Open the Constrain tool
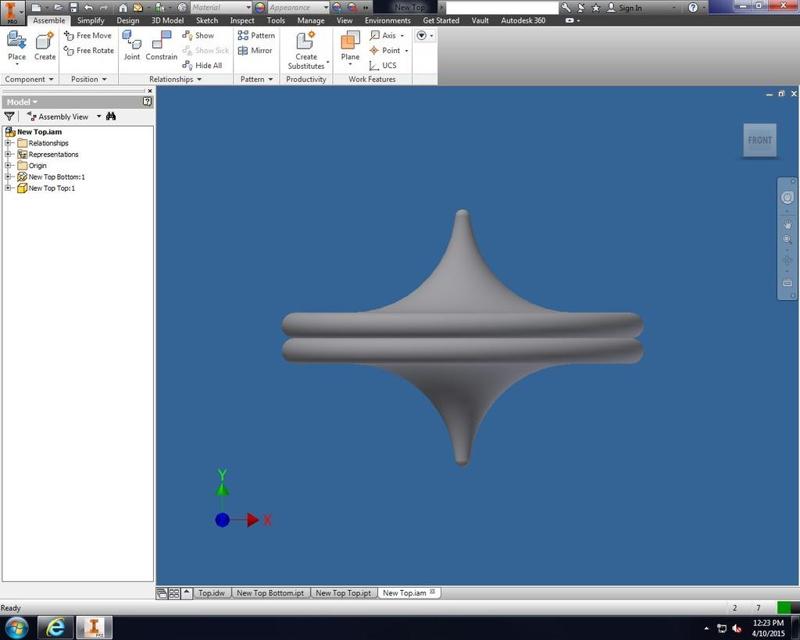This screenshot has width=800, height=640. click(162, 46)
